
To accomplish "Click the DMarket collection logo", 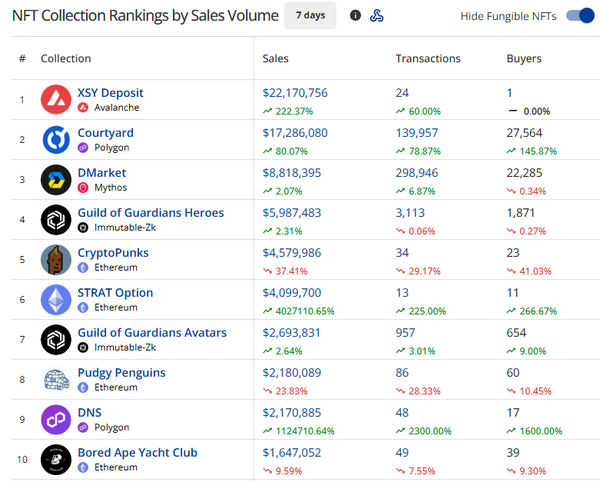I will point(56,179).
